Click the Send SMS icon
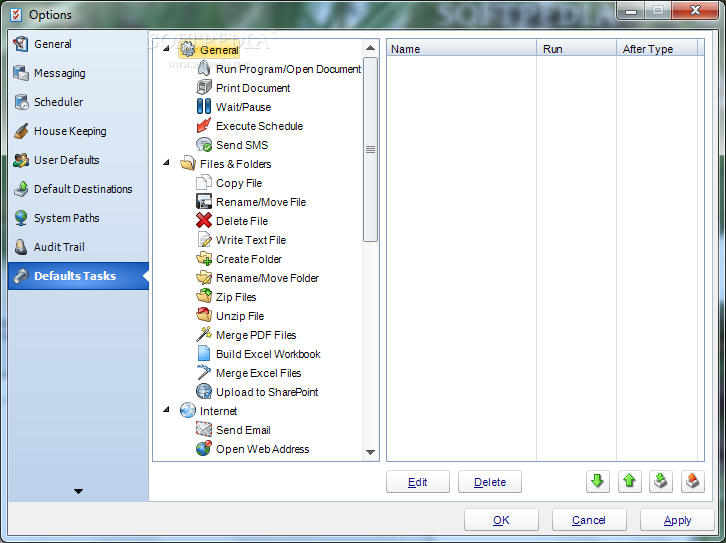 [204, 145]
